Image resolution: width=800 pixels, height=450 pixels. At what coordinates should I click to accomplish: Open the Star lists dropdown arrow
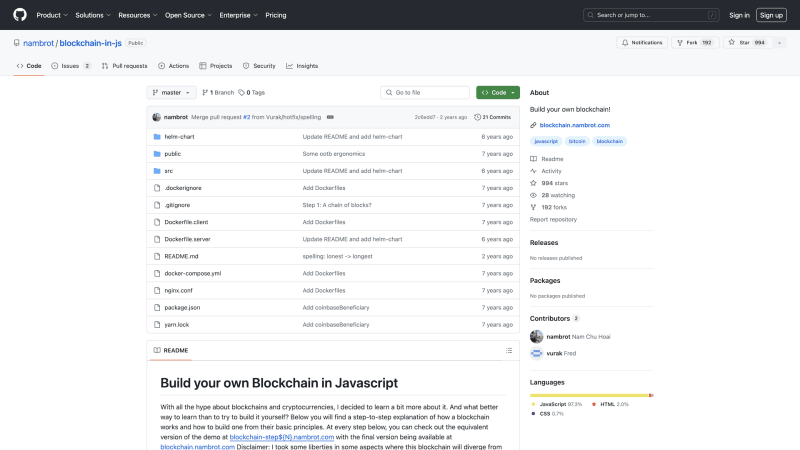[x=780, y=43]
